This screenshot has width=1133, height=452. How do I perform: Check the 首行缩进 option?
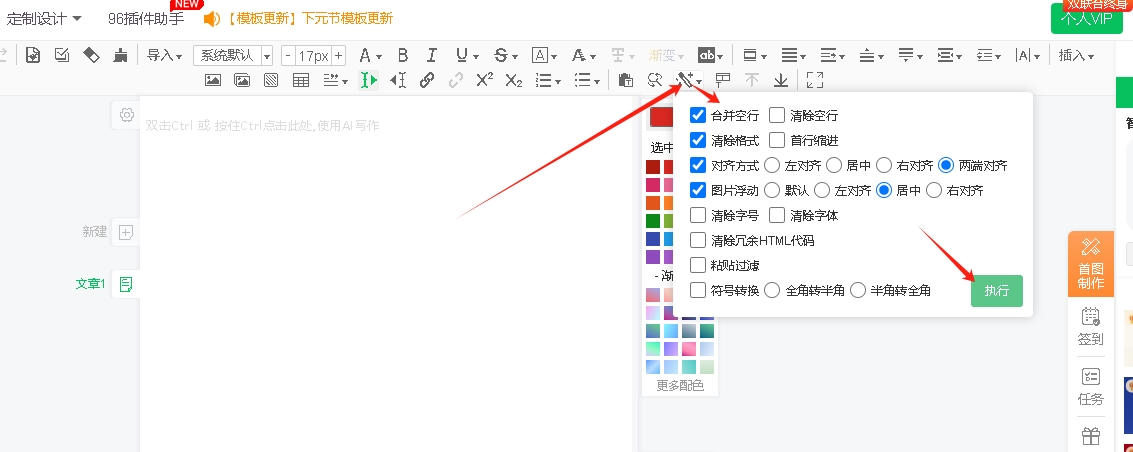click(x=777, y=140)
